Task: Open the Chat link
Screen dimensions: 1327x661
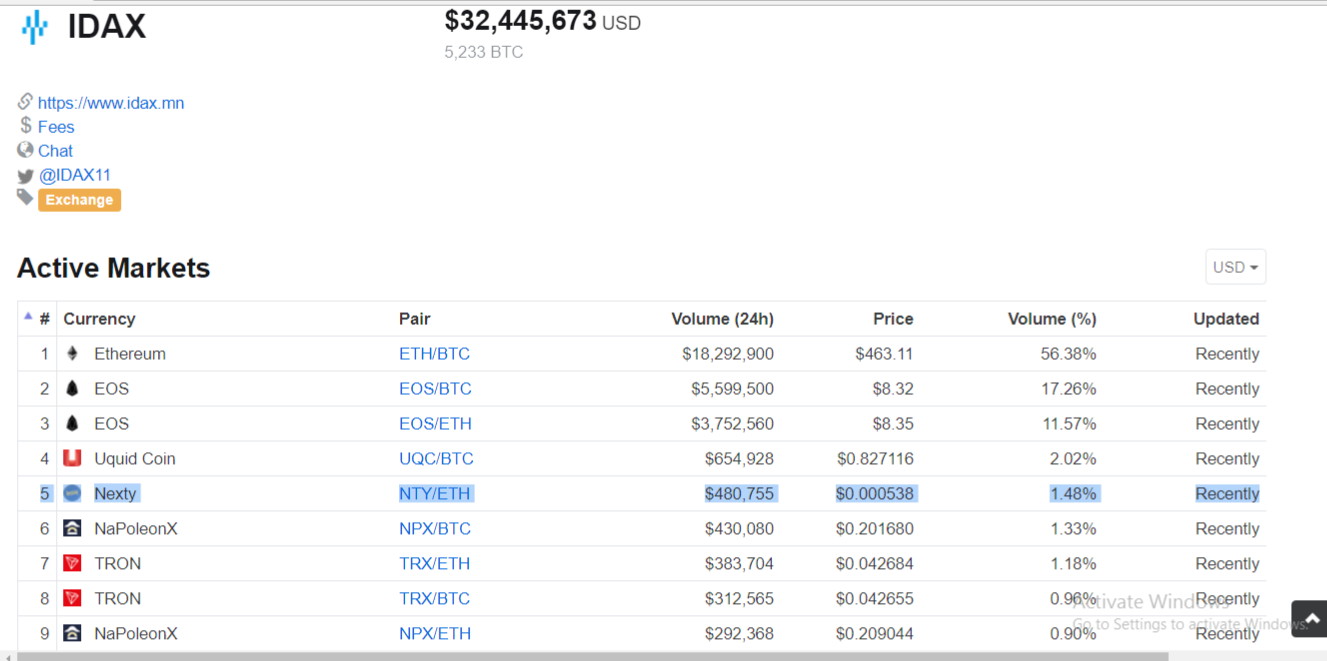Action: (x=55, y=151)
